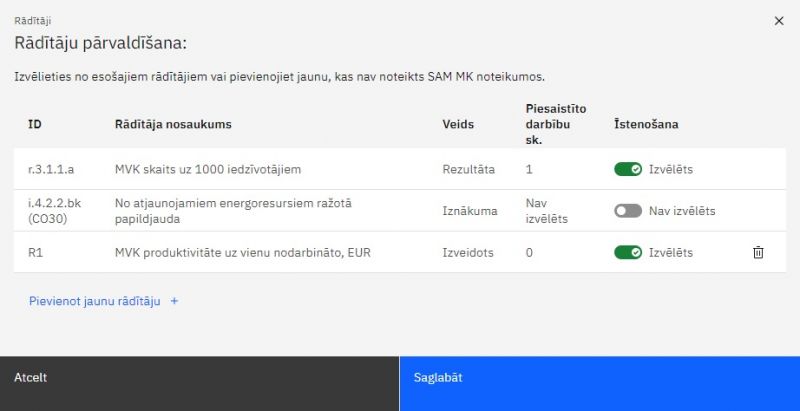
Task: Save changes with Saglabāt button
Action: (x=599, y=378)
